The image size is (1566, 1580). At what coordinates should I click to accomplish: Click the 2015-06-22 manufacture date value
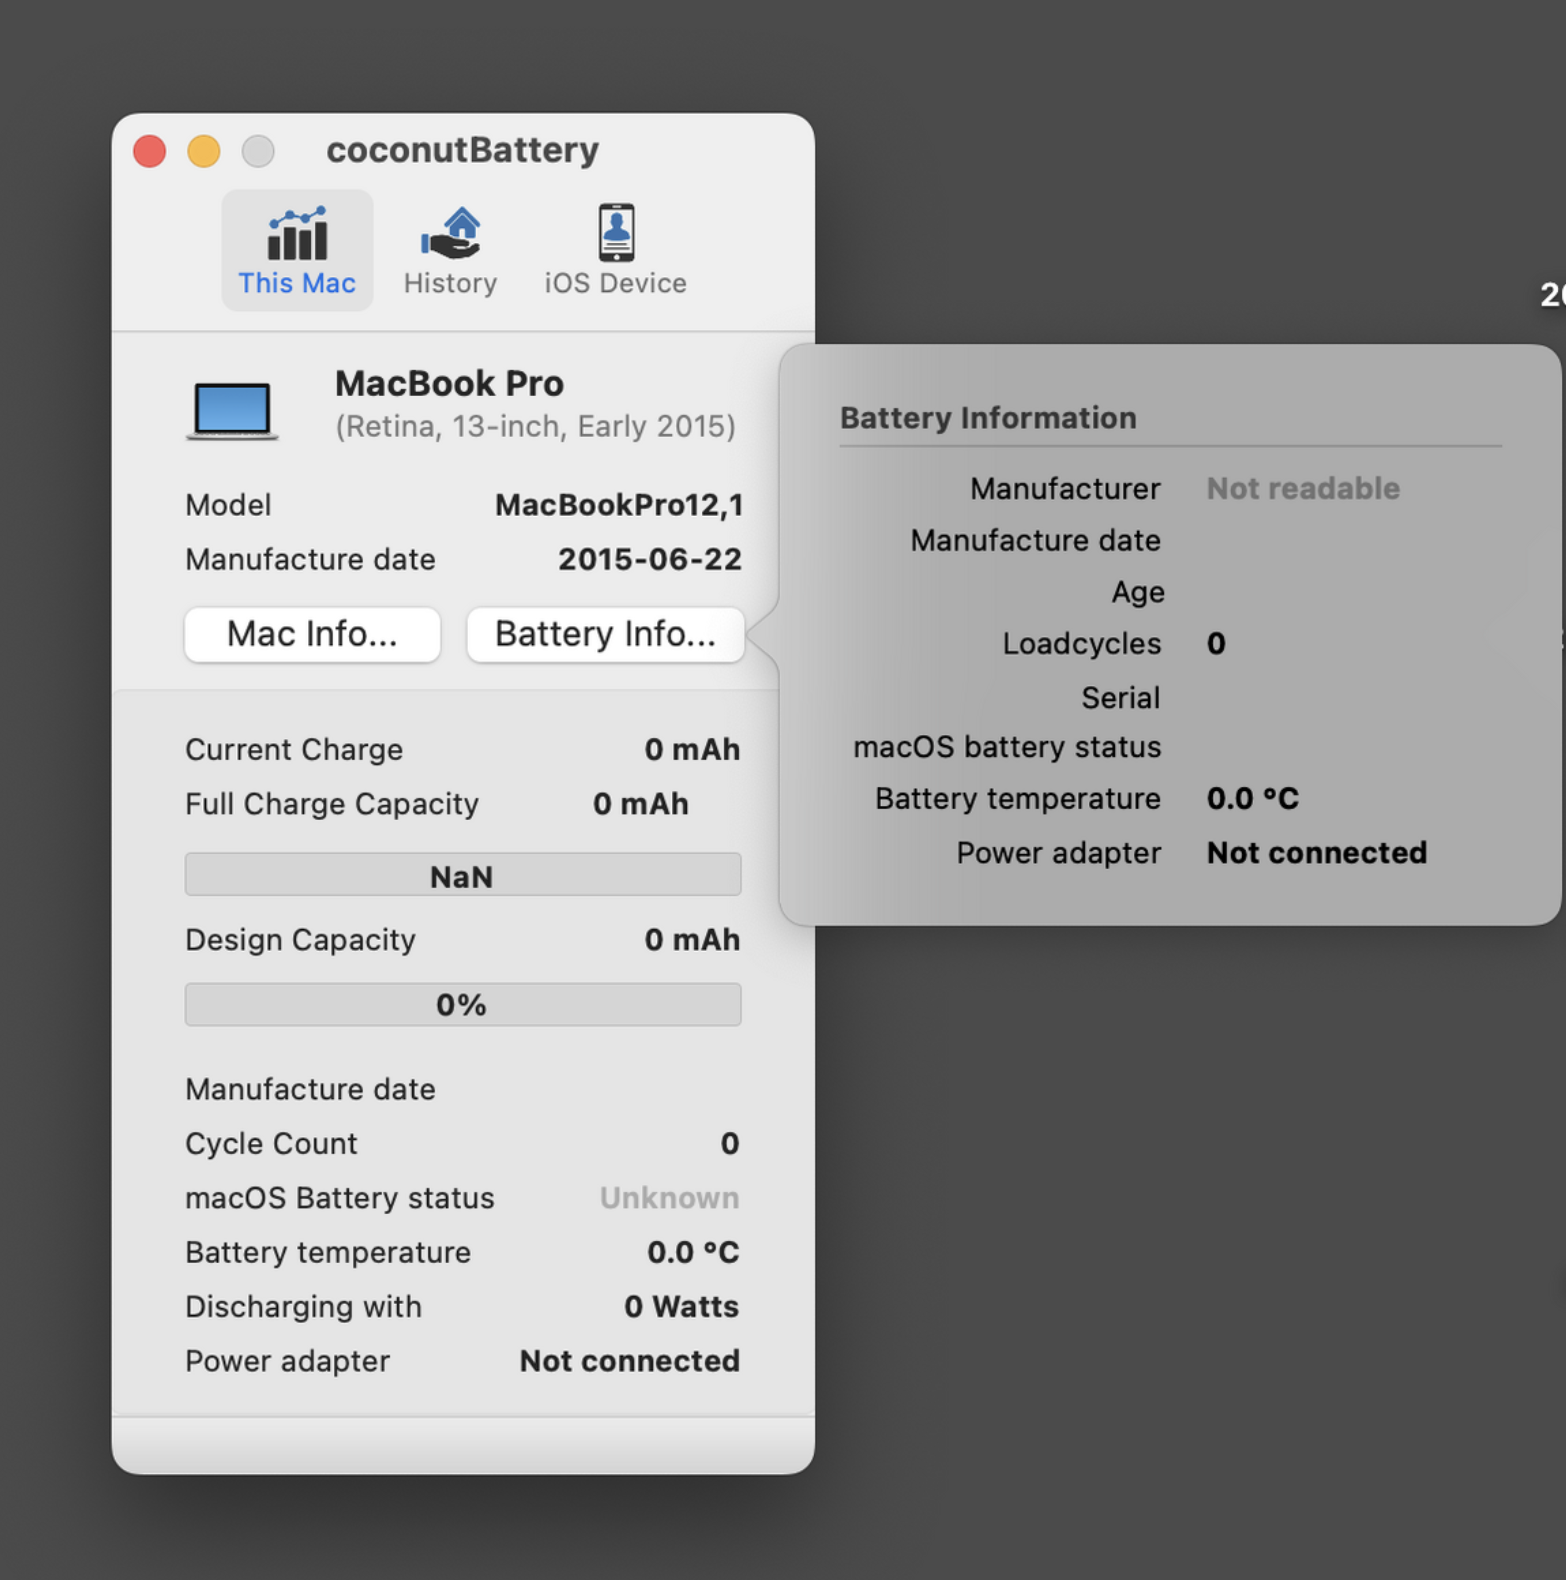coord(650,559)
